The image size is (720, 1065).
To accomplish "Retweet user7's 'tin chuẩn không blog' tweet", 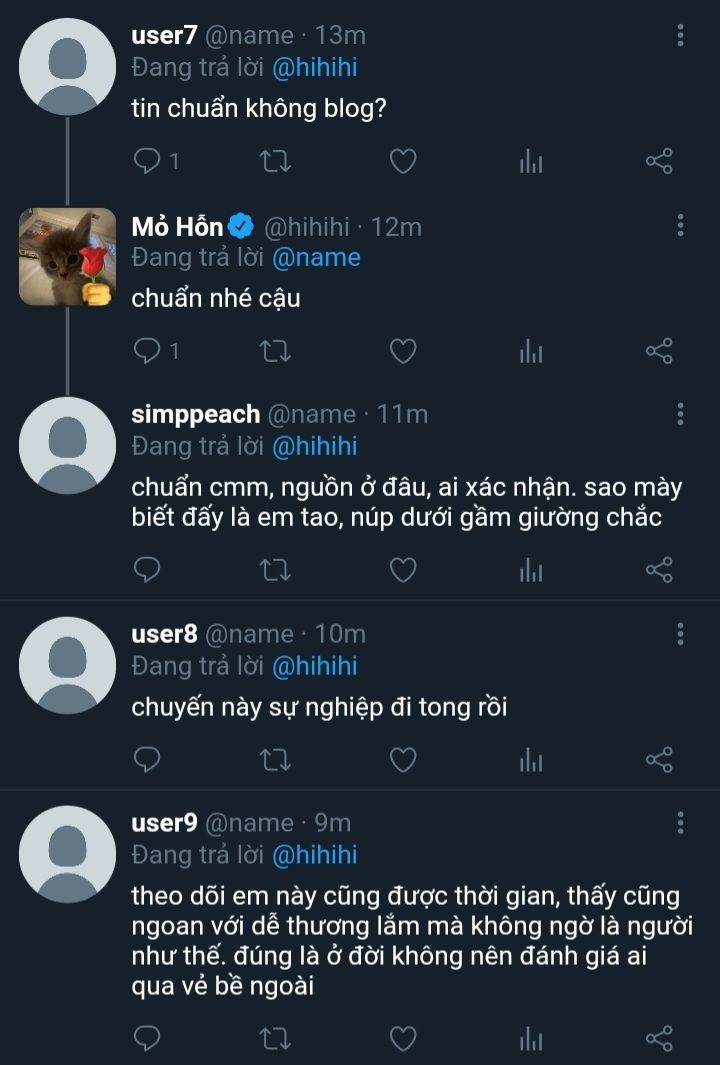I will 274,160.
